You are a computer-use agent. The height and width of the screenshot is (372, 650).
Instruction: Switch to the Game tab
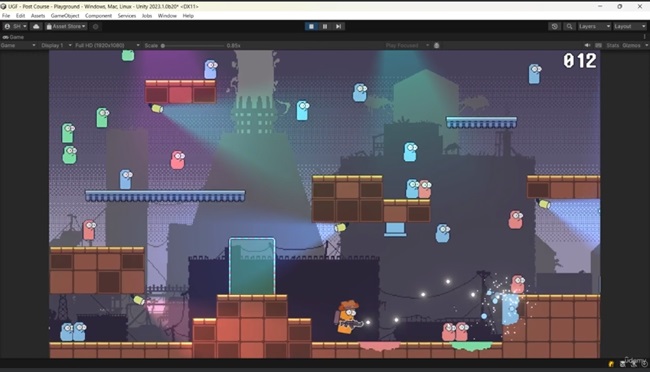pyautogui.click(x=13, y=37)
